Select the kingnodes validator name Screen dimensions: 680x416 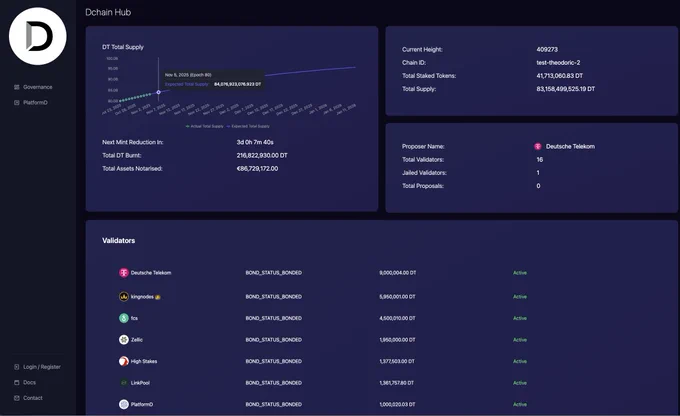tap(142, 297)
